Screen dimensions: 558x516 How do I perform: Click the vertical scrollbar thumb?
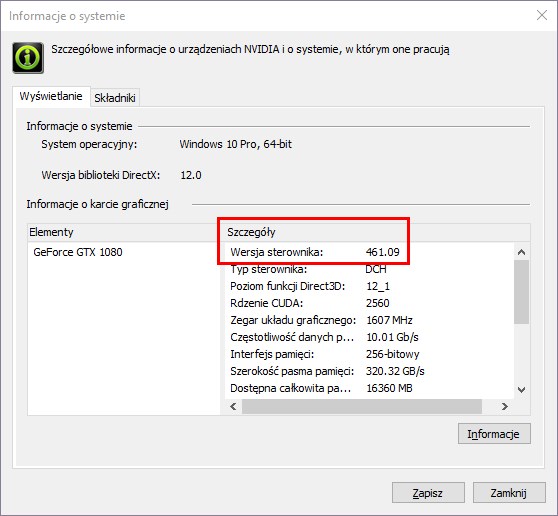[522, 292]
